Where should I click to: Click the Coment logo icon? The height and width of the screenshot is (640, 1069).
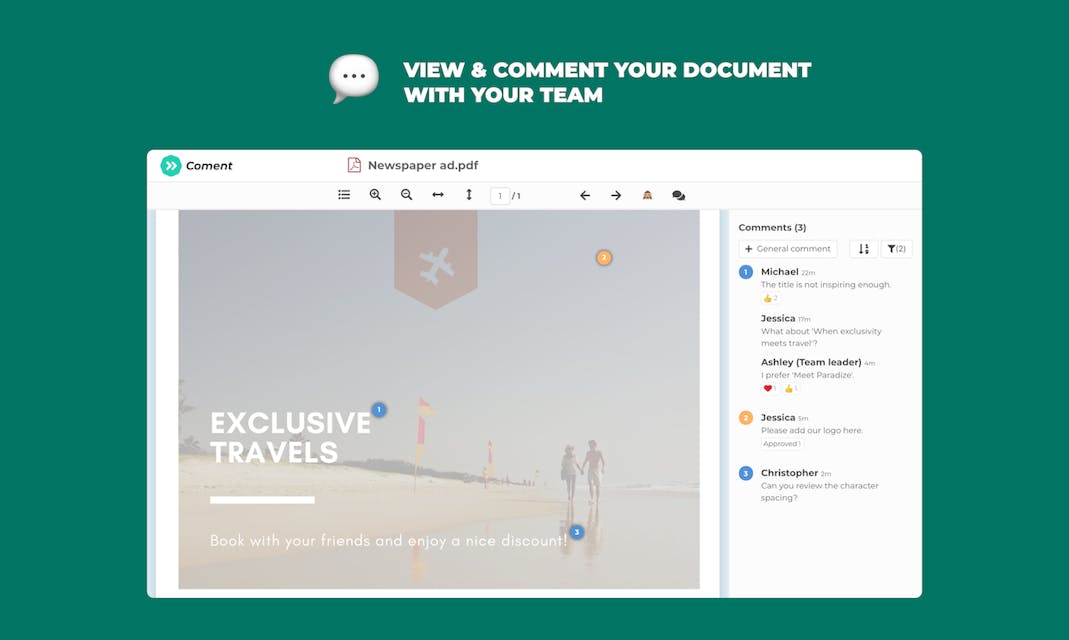point(170,166)
